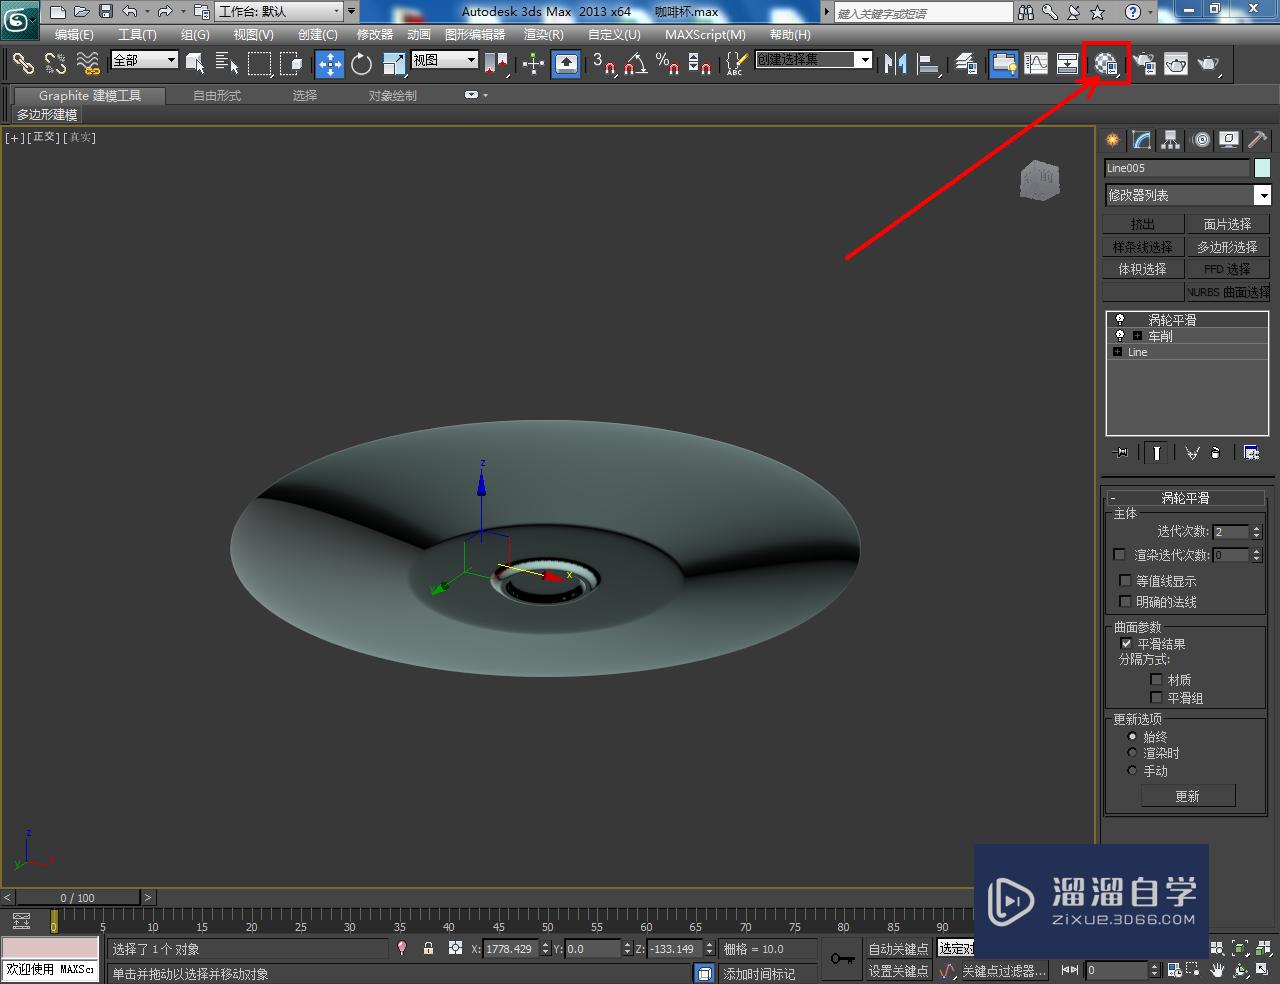Open the Material Editor icon
1280x984 pixels.
[1106, 63]
